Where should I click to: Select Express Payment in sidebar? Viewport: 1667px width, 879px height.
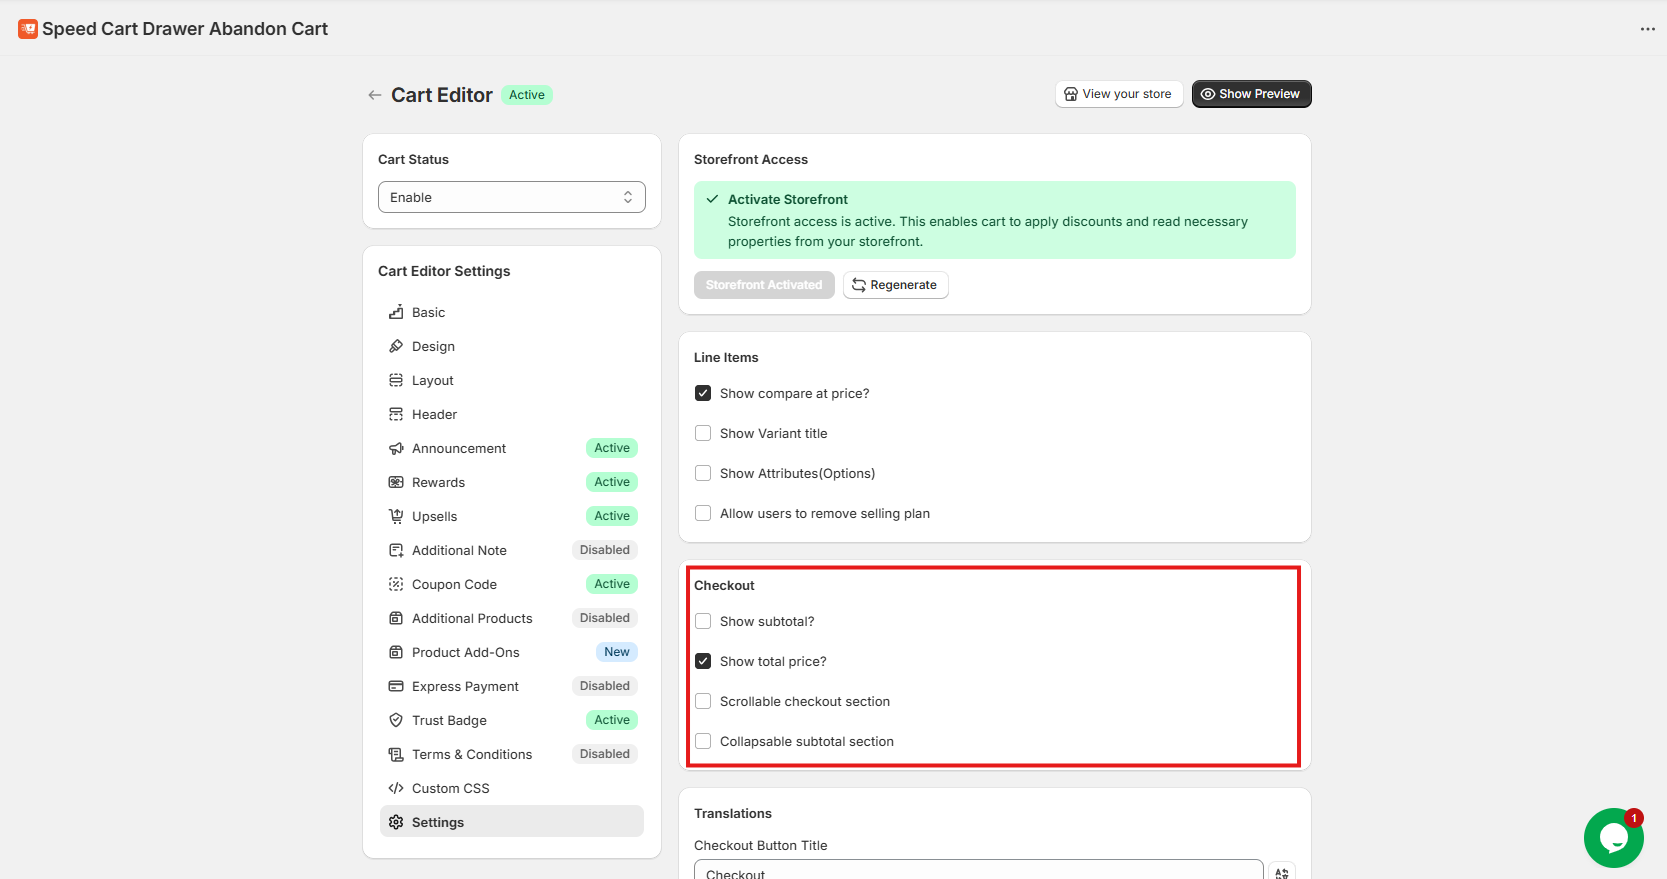point(465,686)
